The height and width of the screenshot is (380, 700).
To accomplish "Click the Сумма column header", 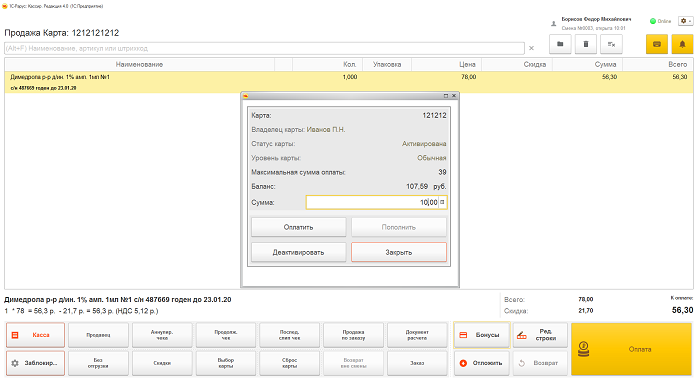I will [x=588, y=64].
